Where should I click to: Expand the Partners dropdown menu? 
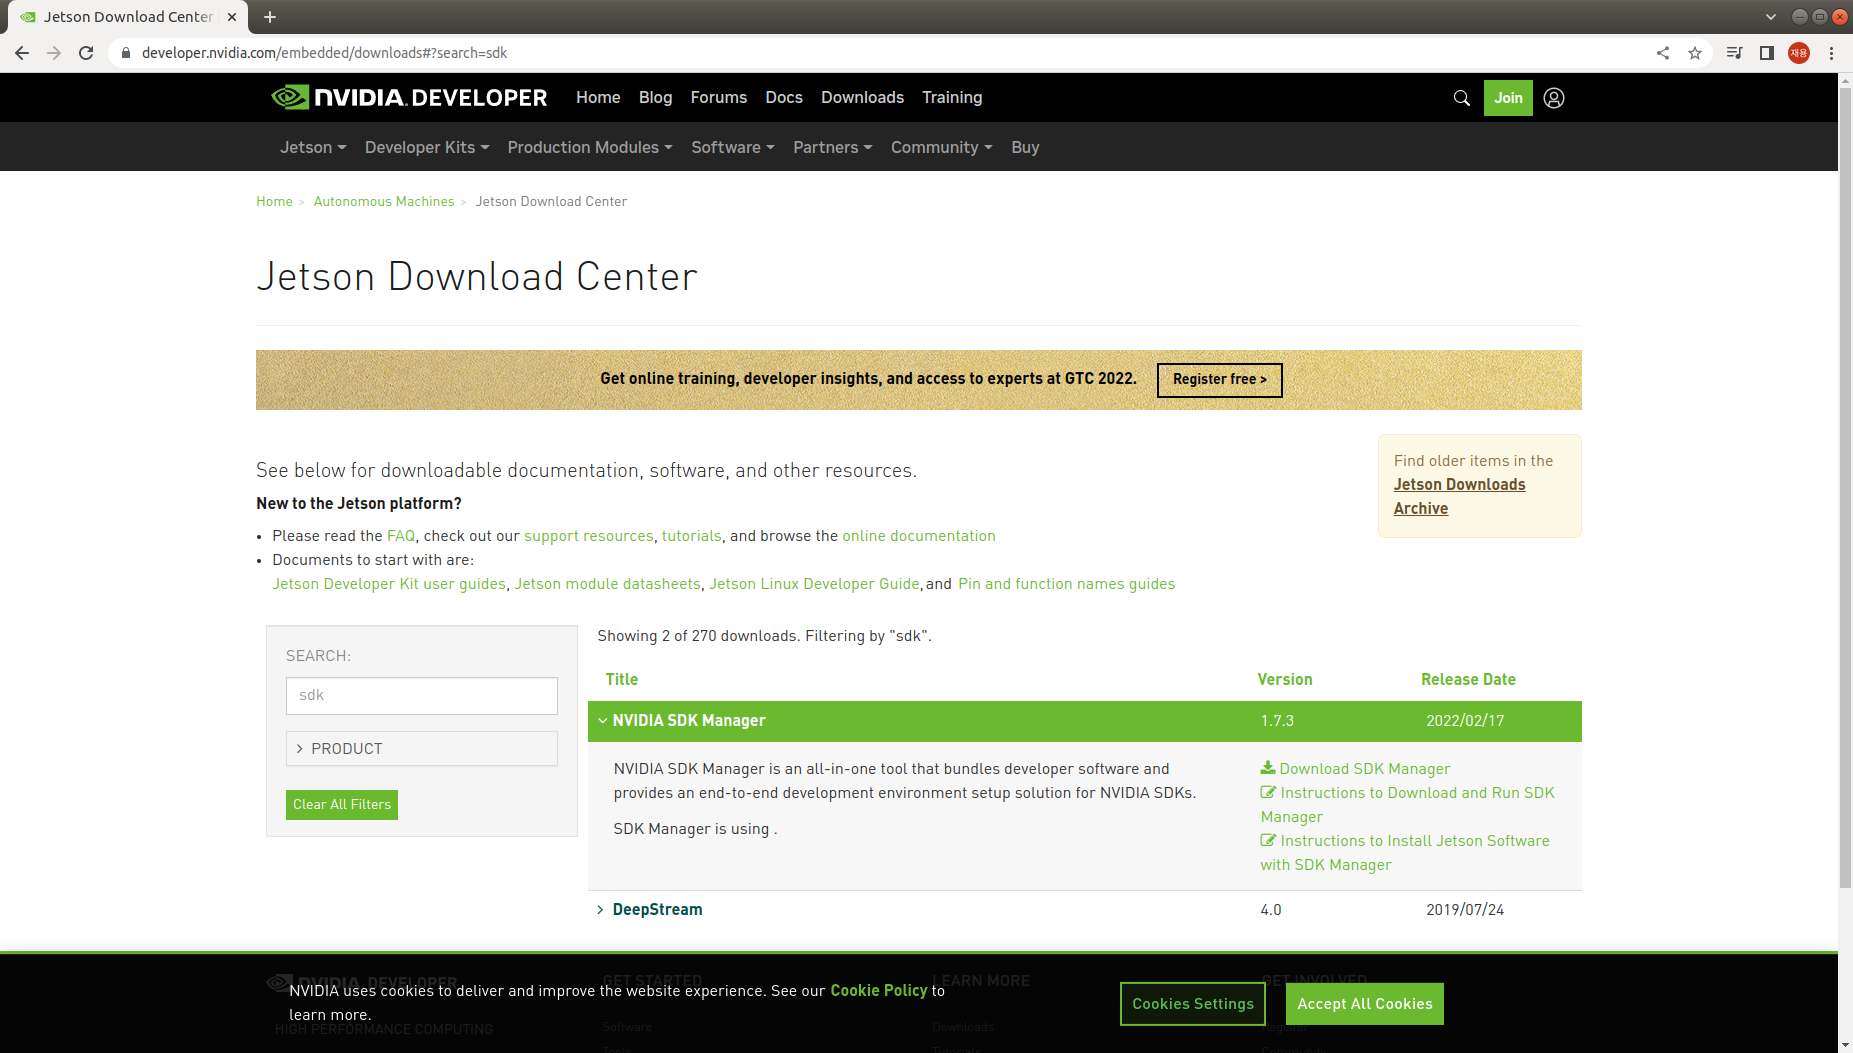point(833,147)
